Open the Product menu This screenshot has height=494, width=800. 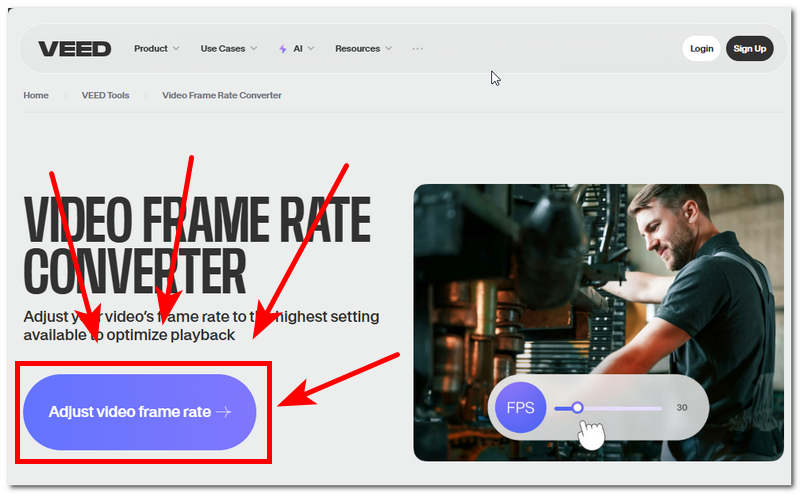coord(151,49)
